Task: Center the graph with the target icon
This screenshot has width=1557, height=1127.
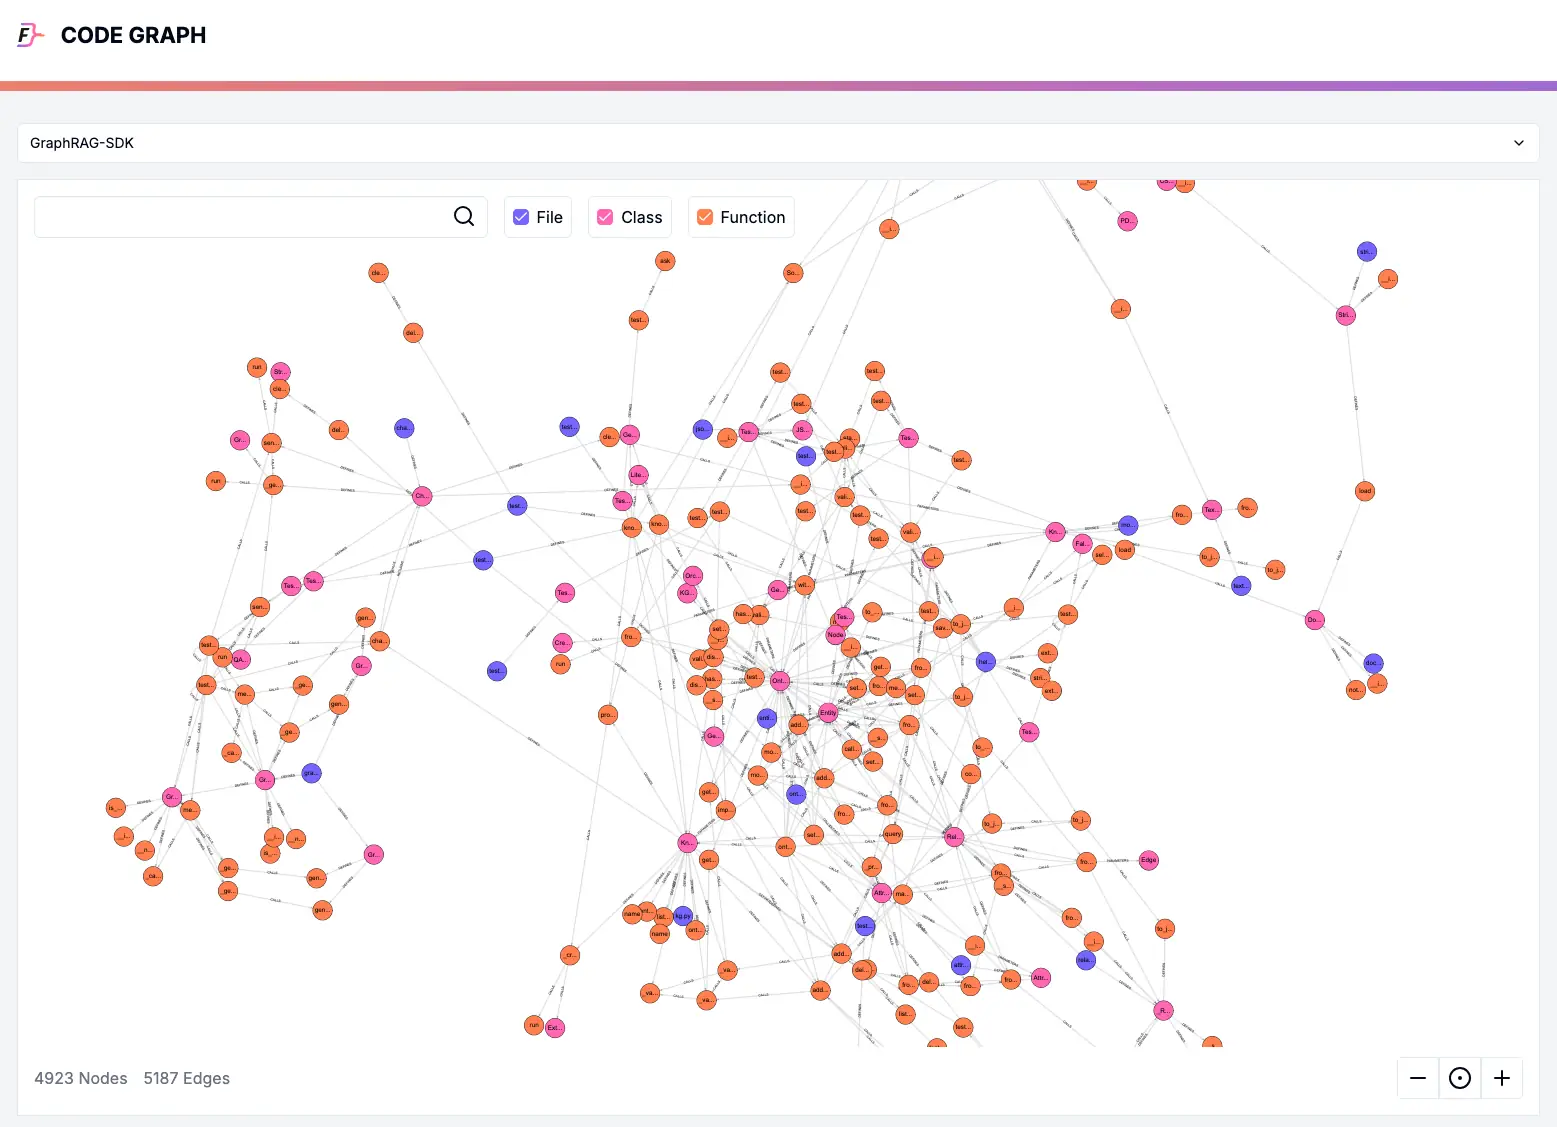Action: coord(1459,1078)
